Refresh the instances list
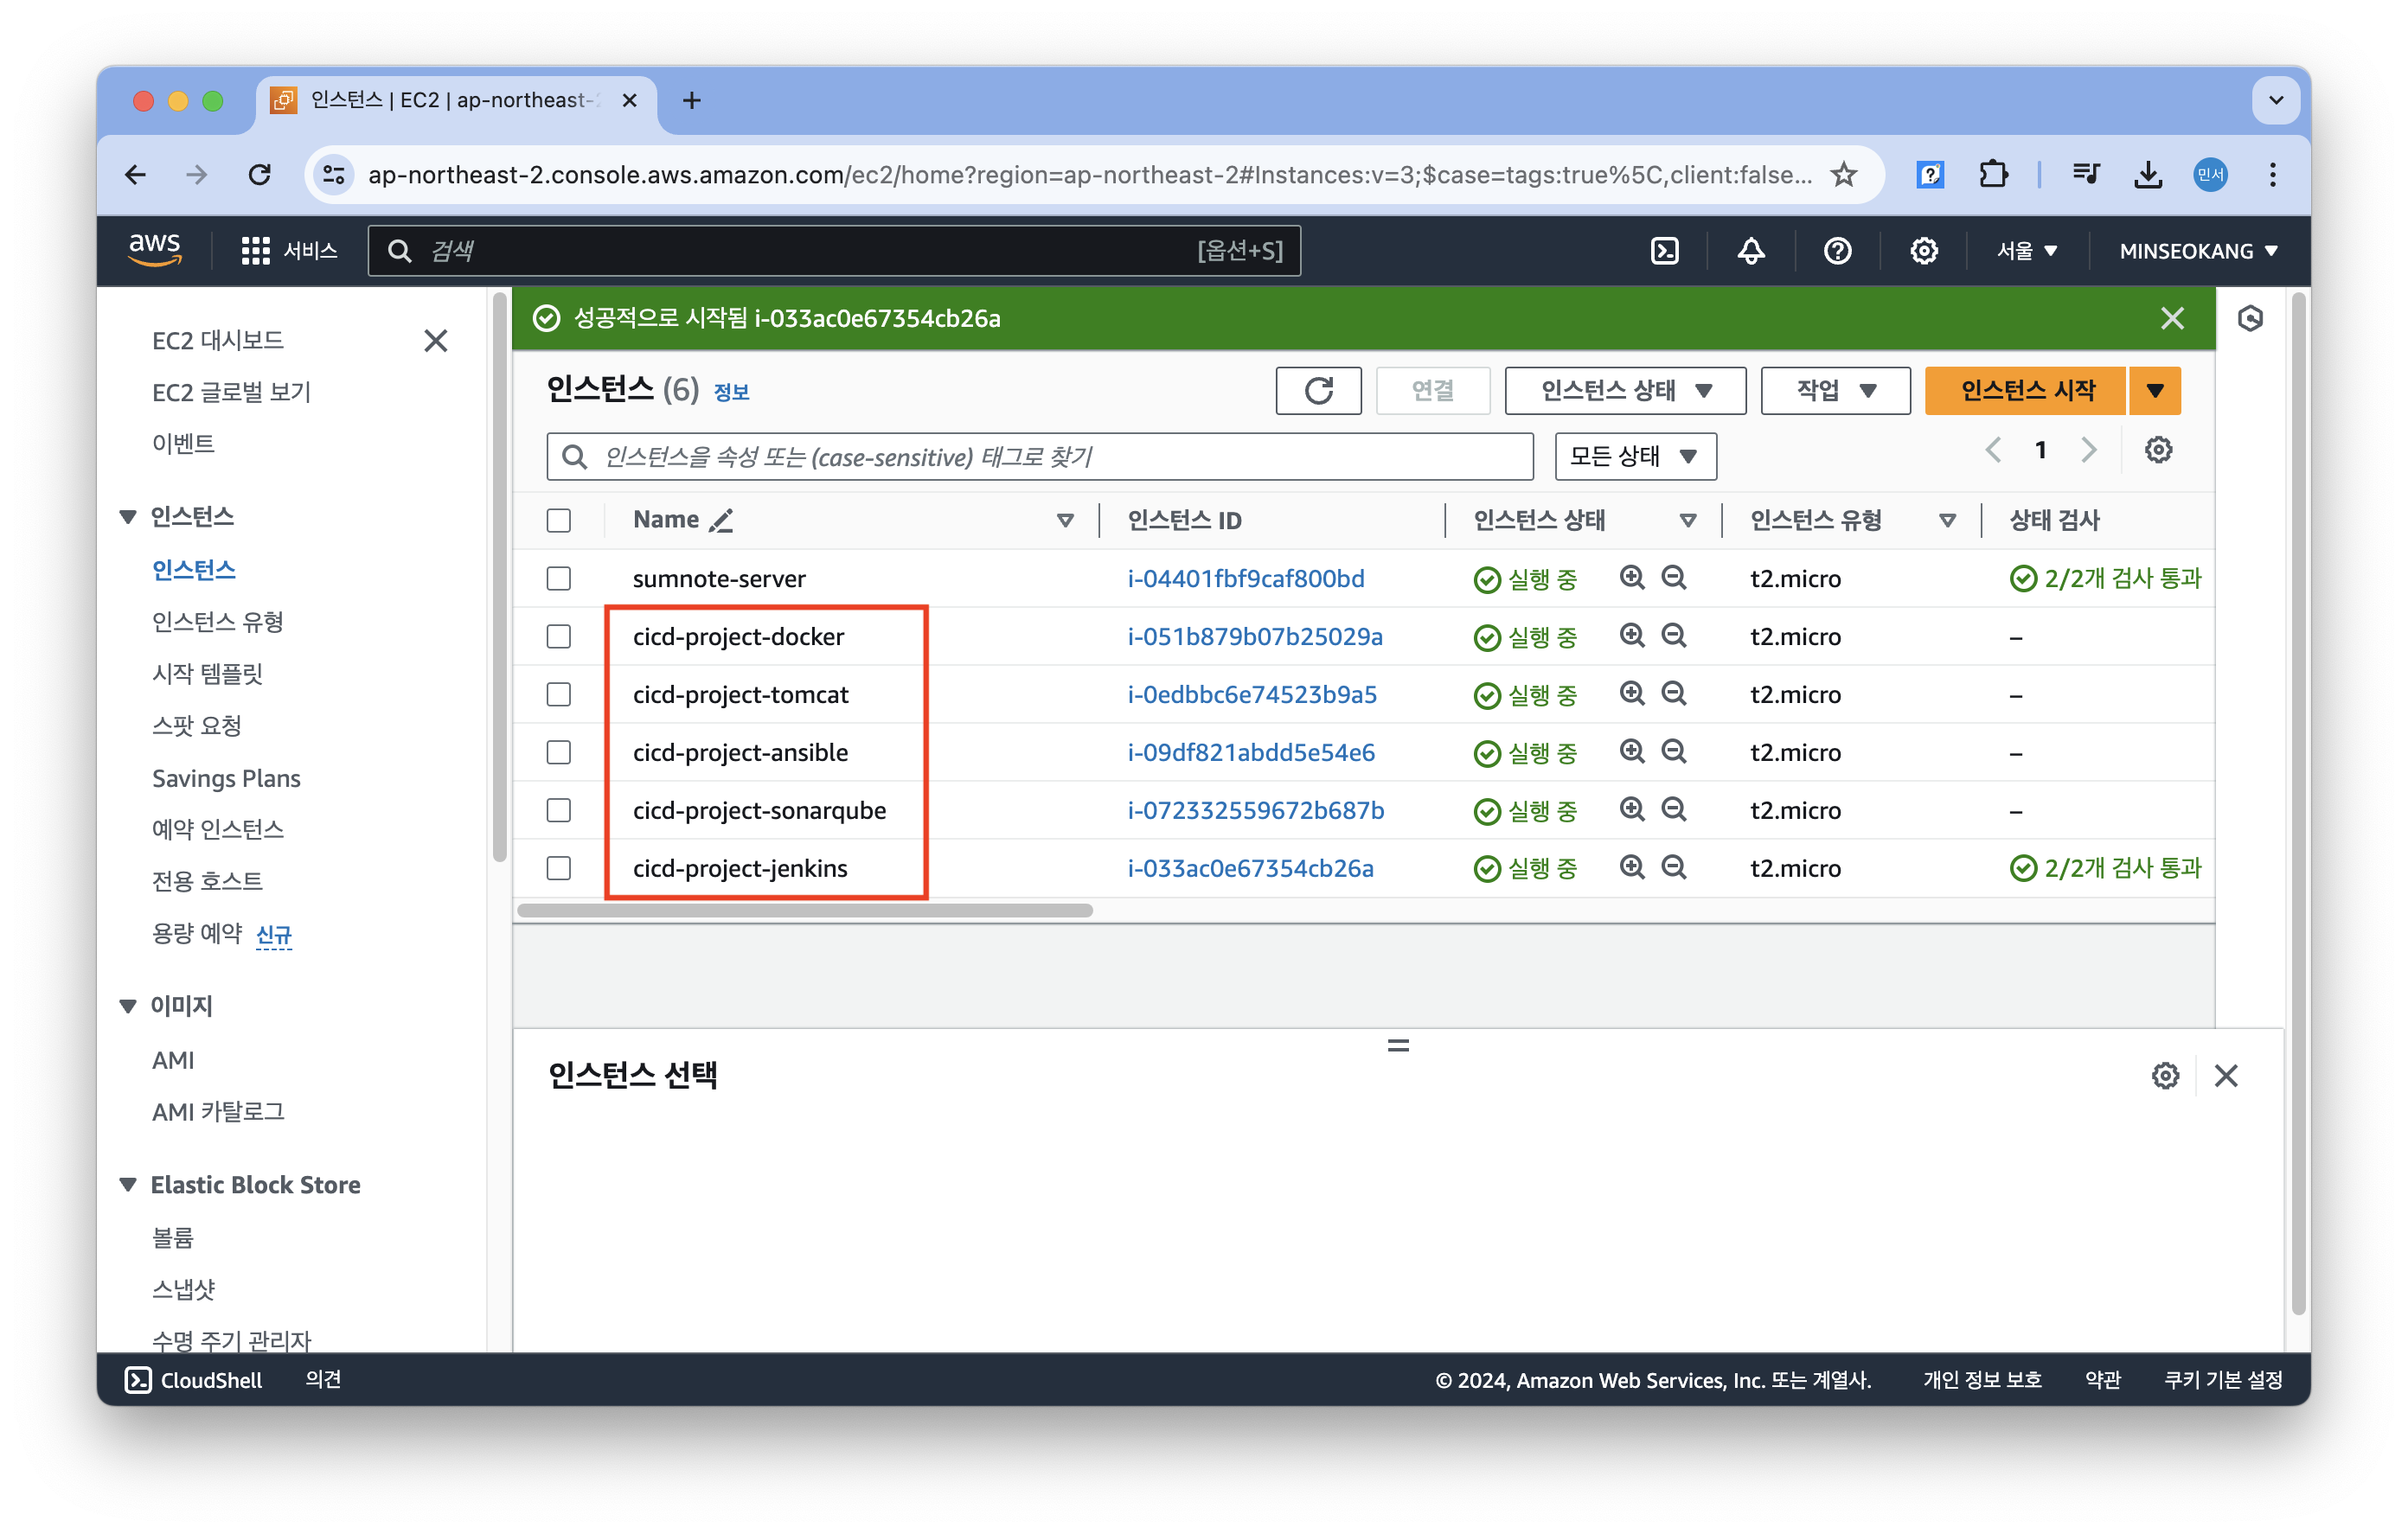 click(1318, 390)
